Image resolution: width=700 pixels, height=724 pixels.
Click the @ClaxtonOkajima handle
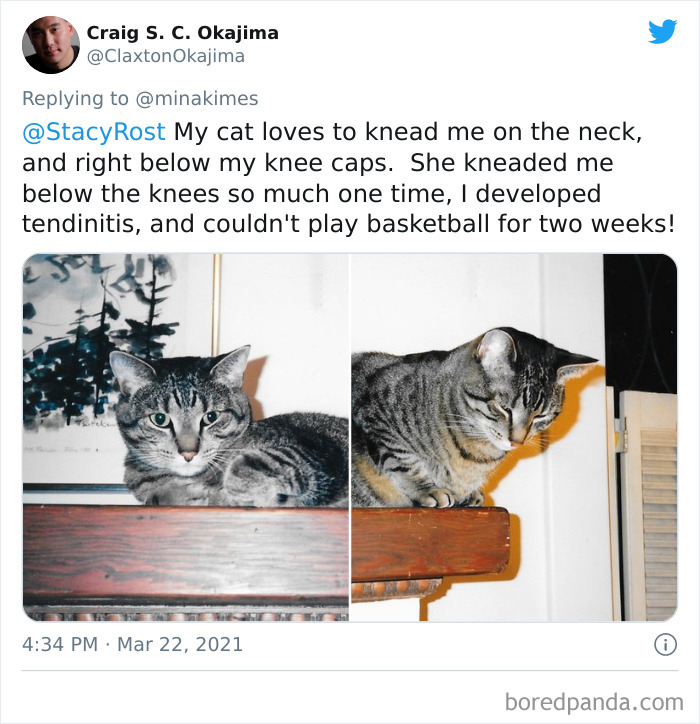pos(166,56)
